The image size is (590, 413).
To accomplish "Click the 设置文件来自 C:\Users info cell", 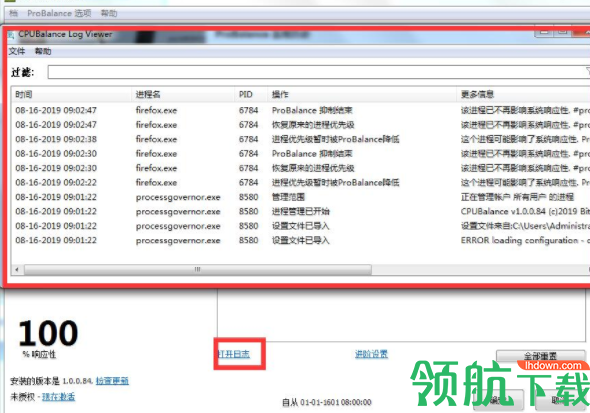I will pyautogui.click(x=525, y=226).
